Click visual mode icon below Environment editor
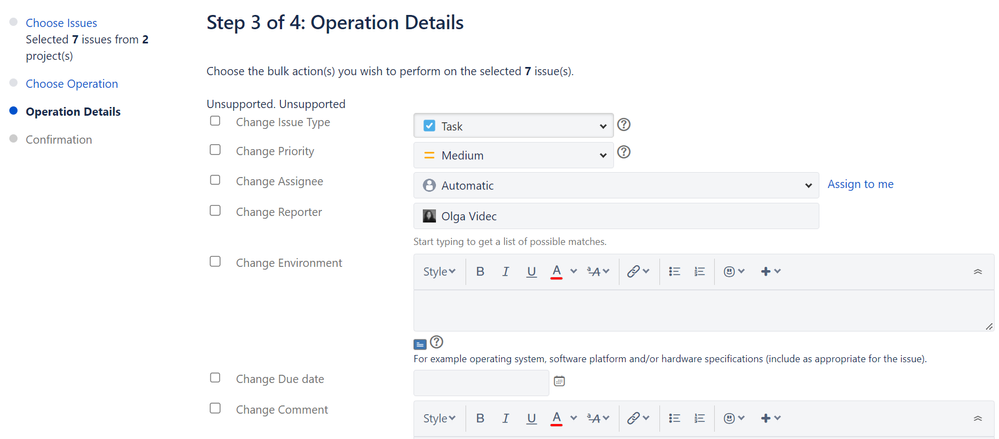The image size is (999, 439). tap(420, 345)
